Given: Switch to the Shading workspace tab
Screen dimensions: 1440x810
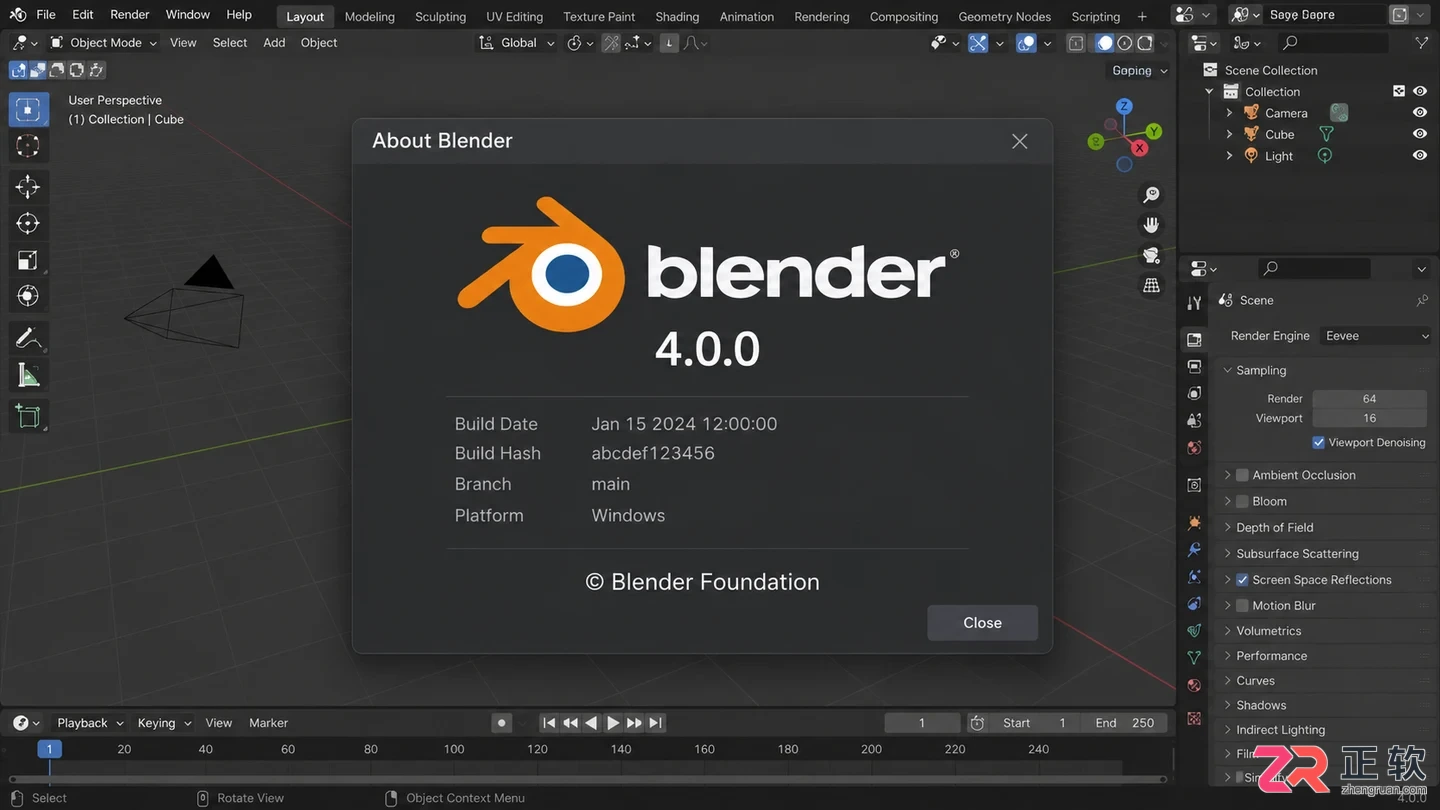Looking at the screenshot, I should 677,16.
